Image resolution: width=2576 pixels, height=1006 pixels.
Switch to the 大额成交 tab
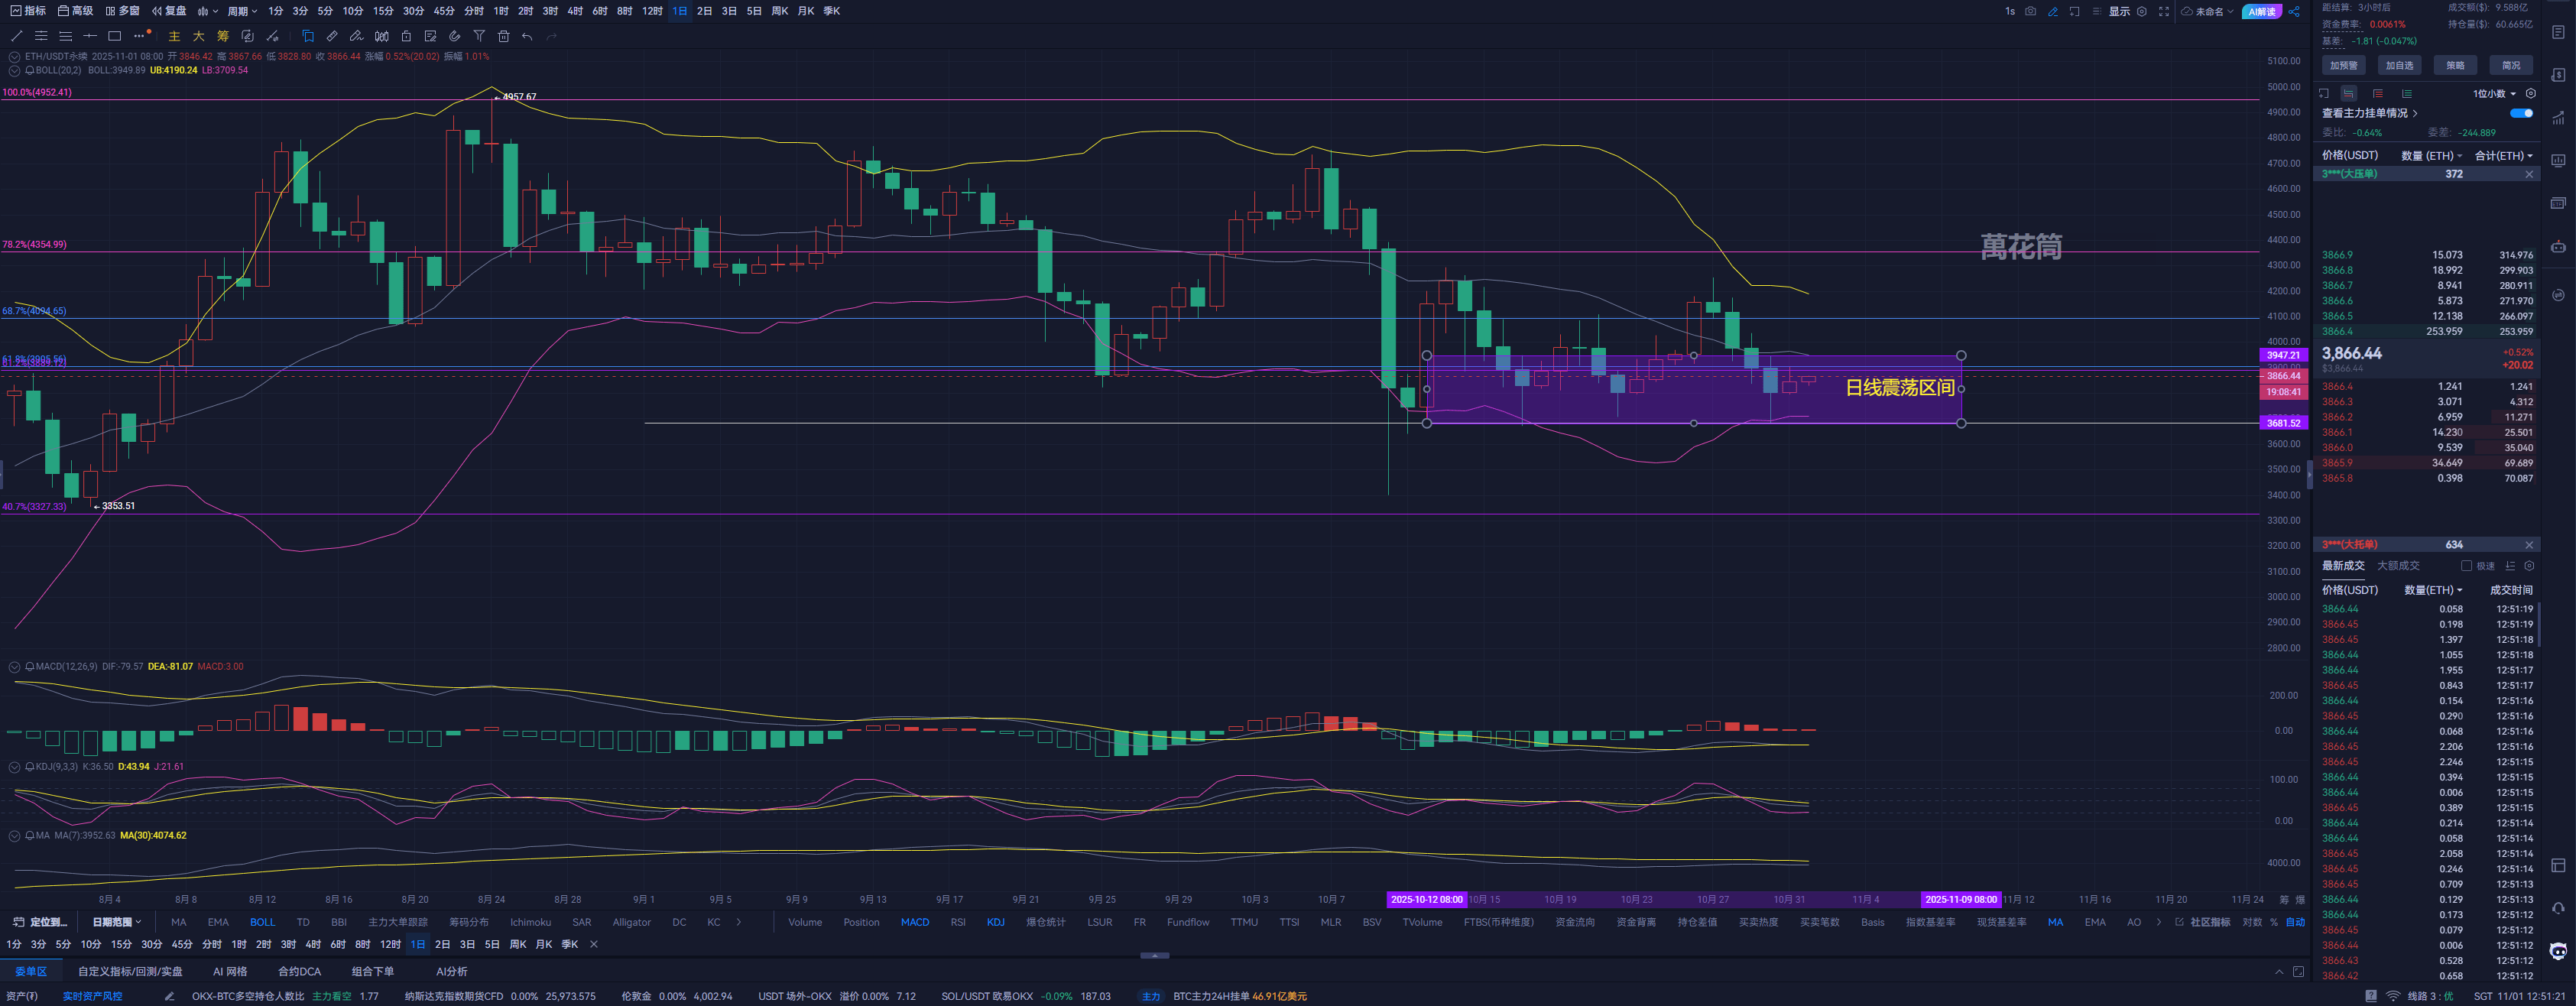(x=2397, y=566)
